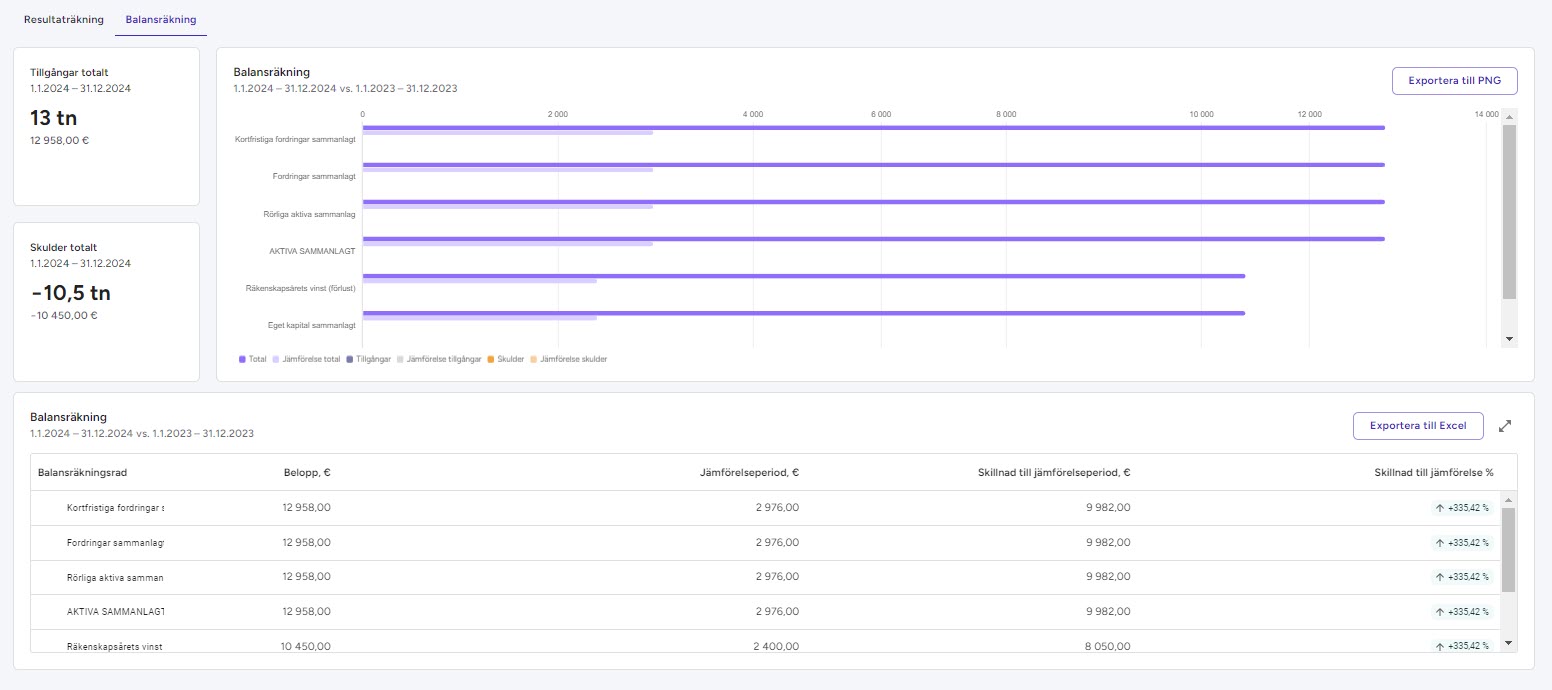Select the Räkenskapsårets vinst table row label
This screenshot has height=690, width=1552.
point(115,646)
